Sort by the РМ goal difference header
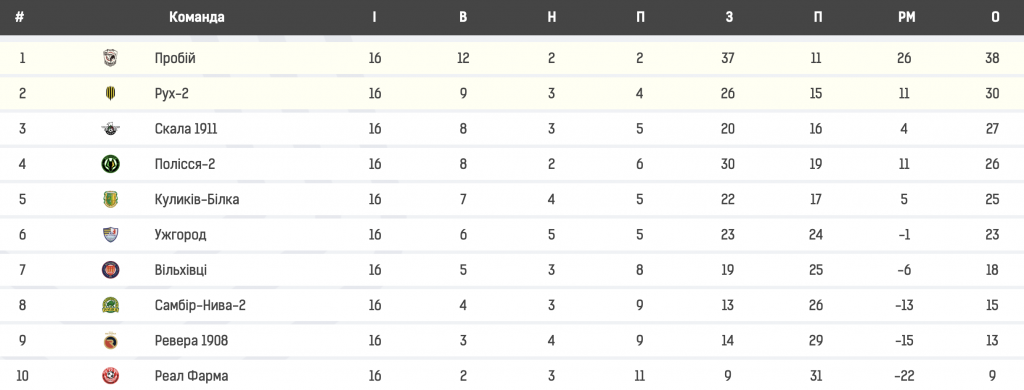The width and height of the screenshot is (1024, 390). (x=906, y=18)
